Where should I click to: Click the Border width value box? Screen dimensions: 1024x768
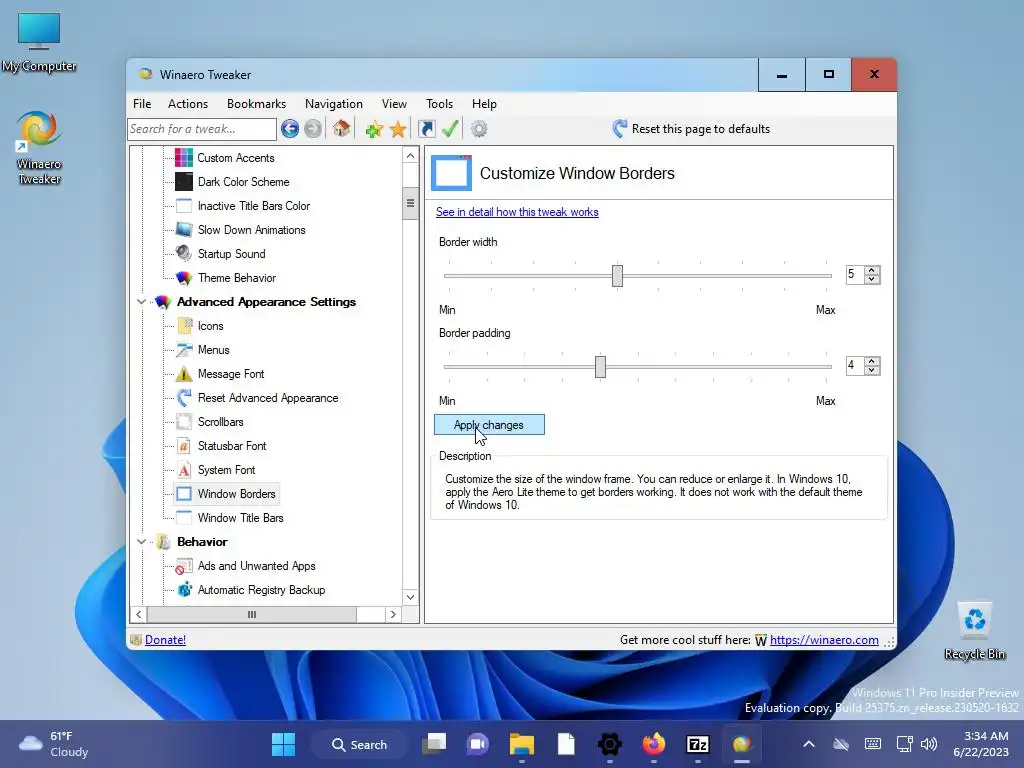pos(854,274)
